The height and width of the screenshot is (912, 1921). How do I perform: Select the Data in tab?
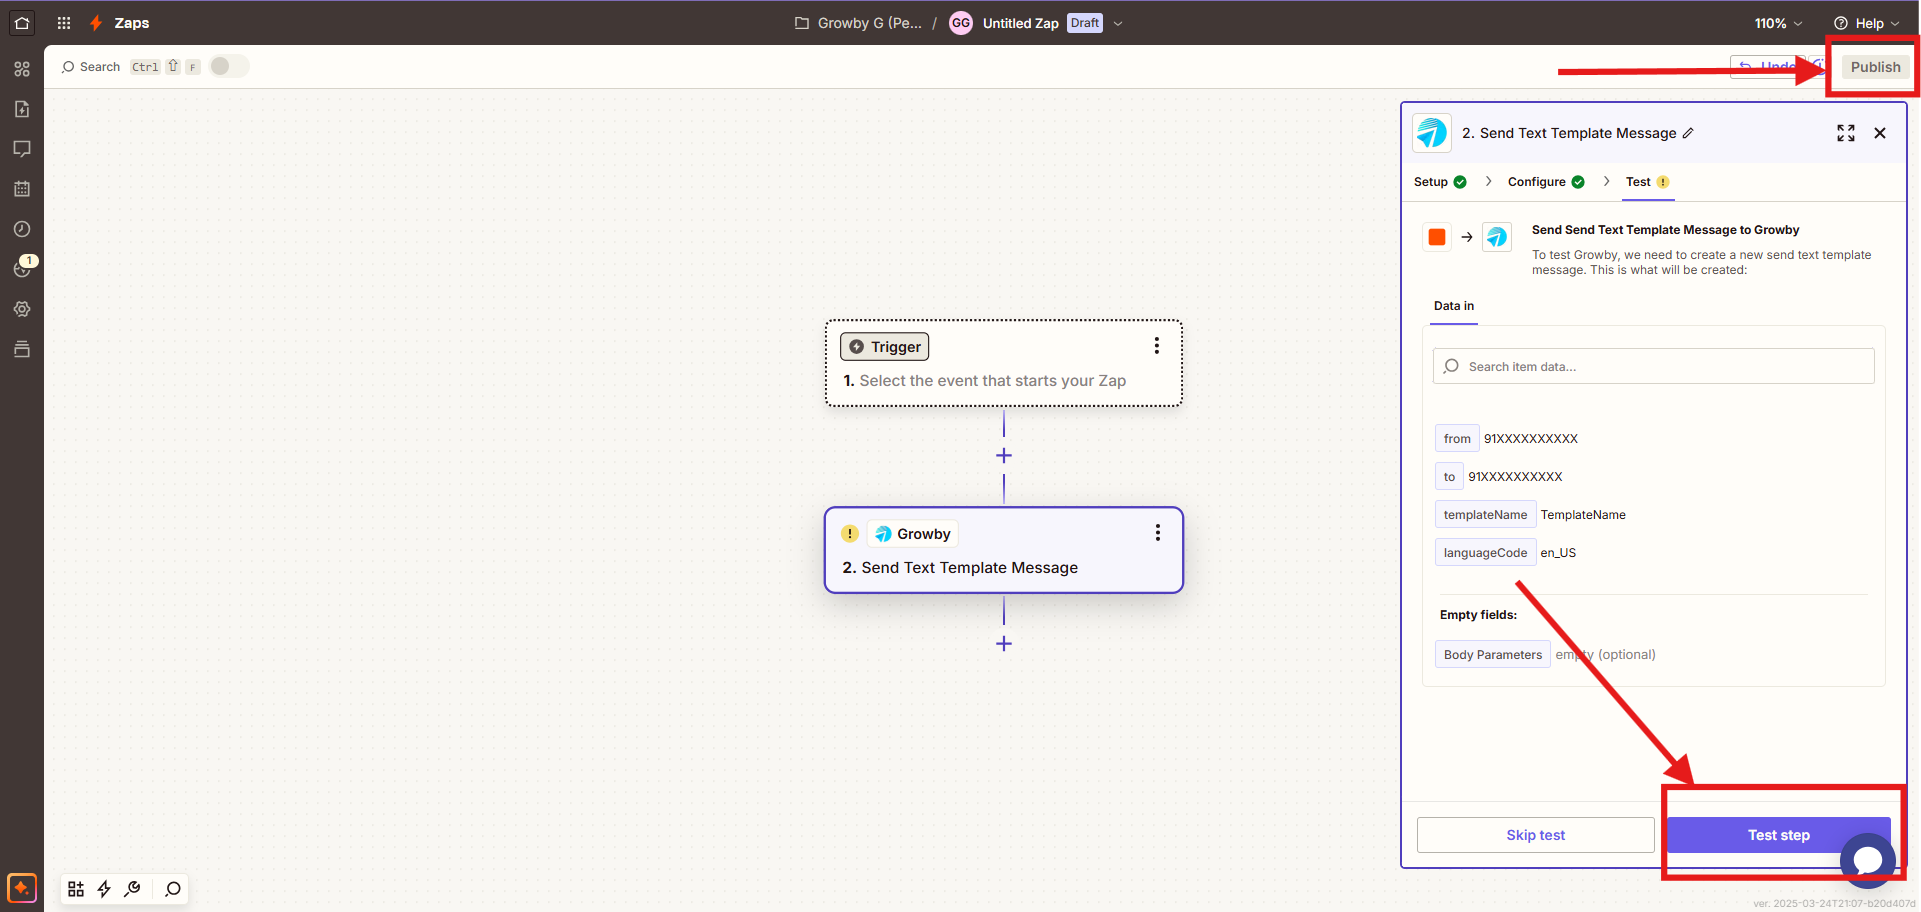[x=1453, y=306]
